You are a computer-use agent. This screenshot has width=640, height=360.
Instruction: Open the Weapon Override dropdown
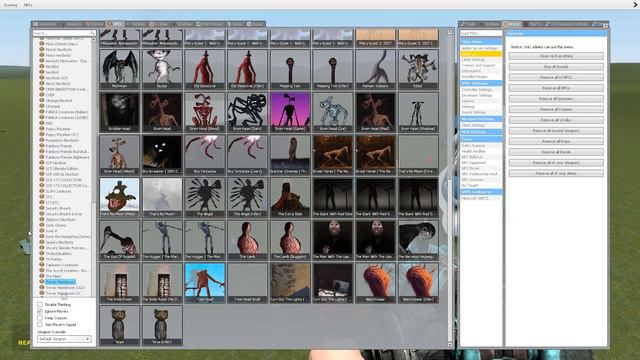64,339
